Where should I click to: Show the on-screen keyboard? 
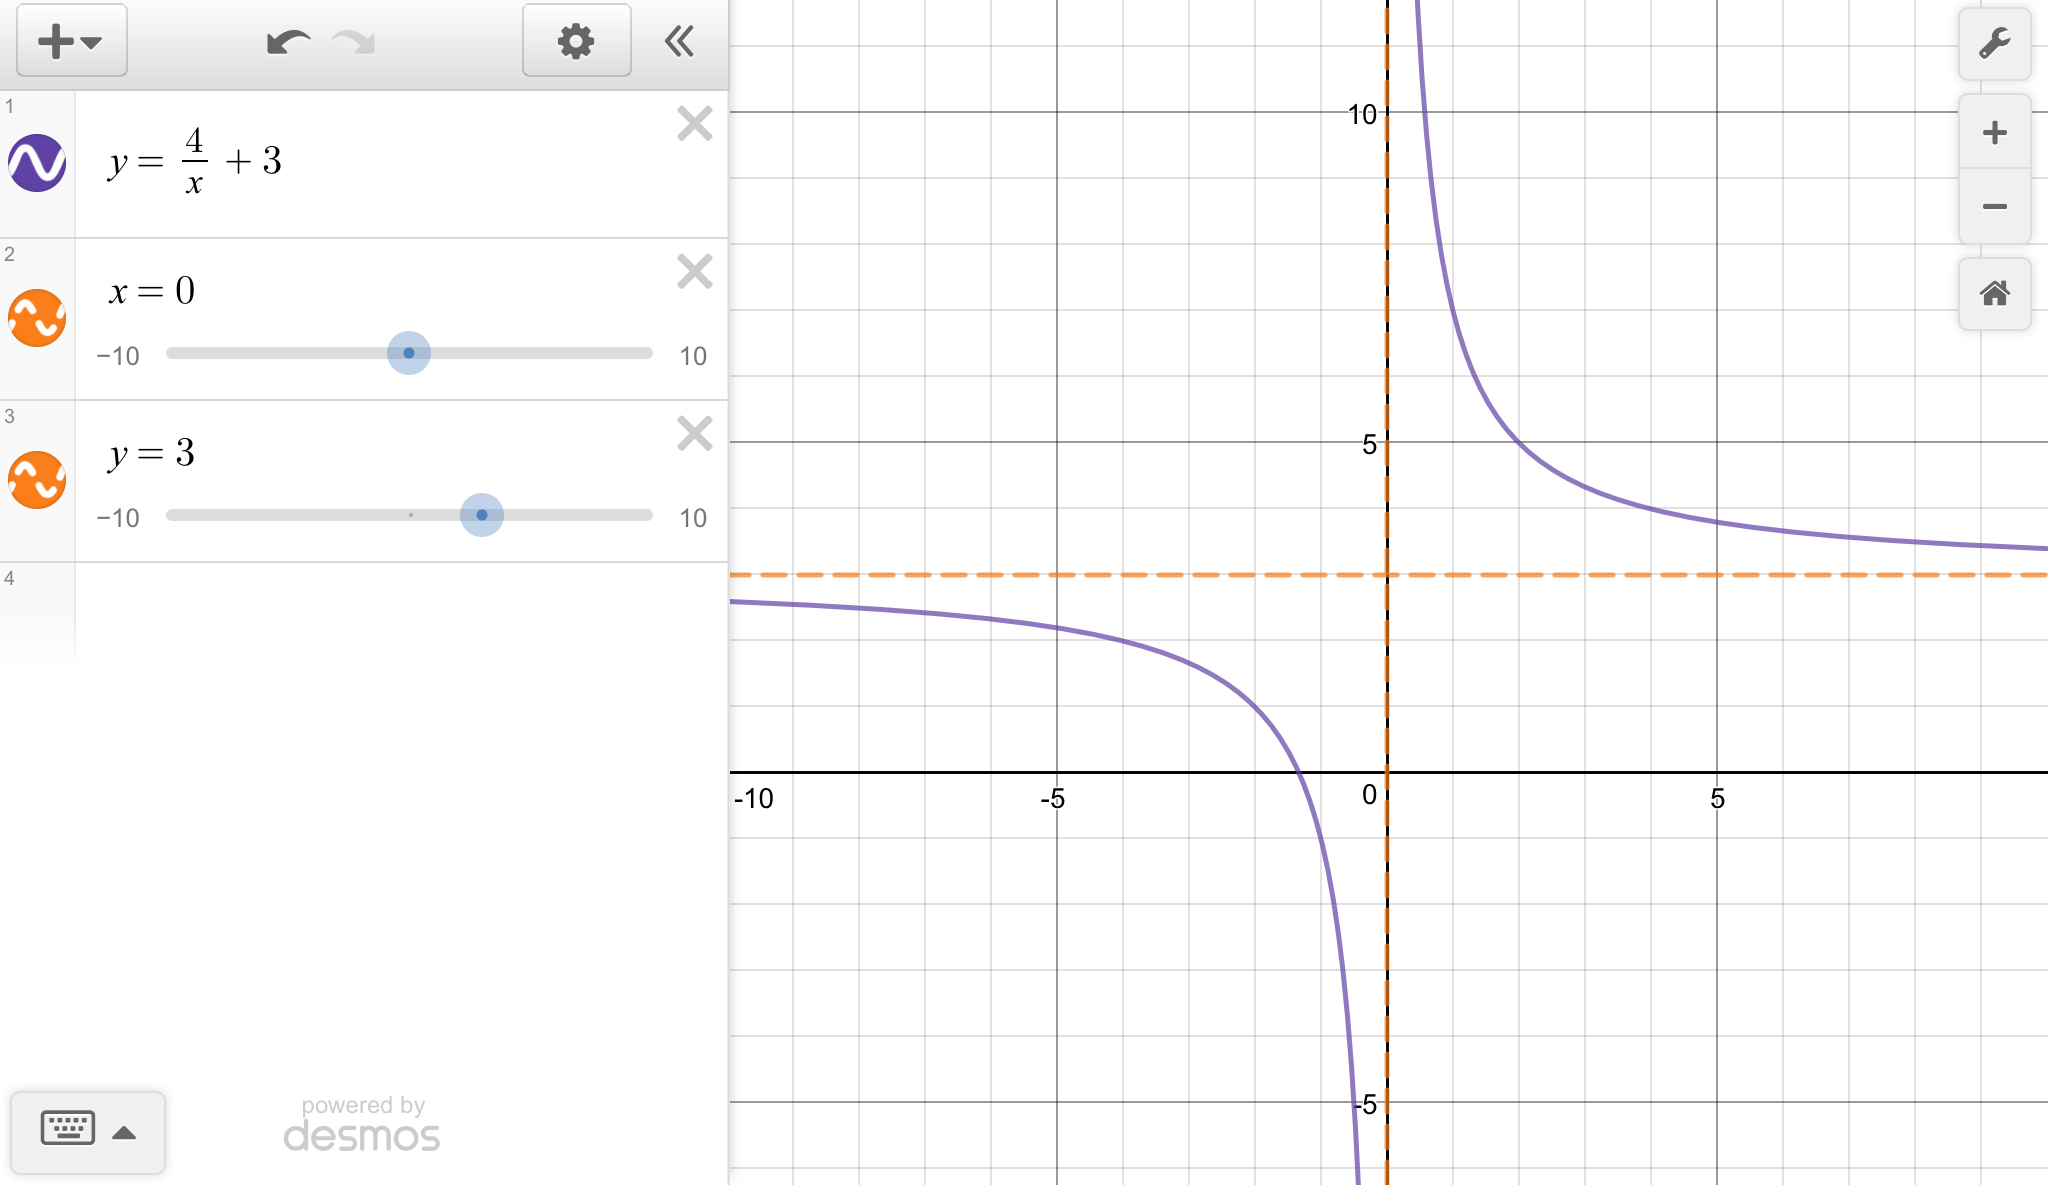click(x=87, y=1131)
